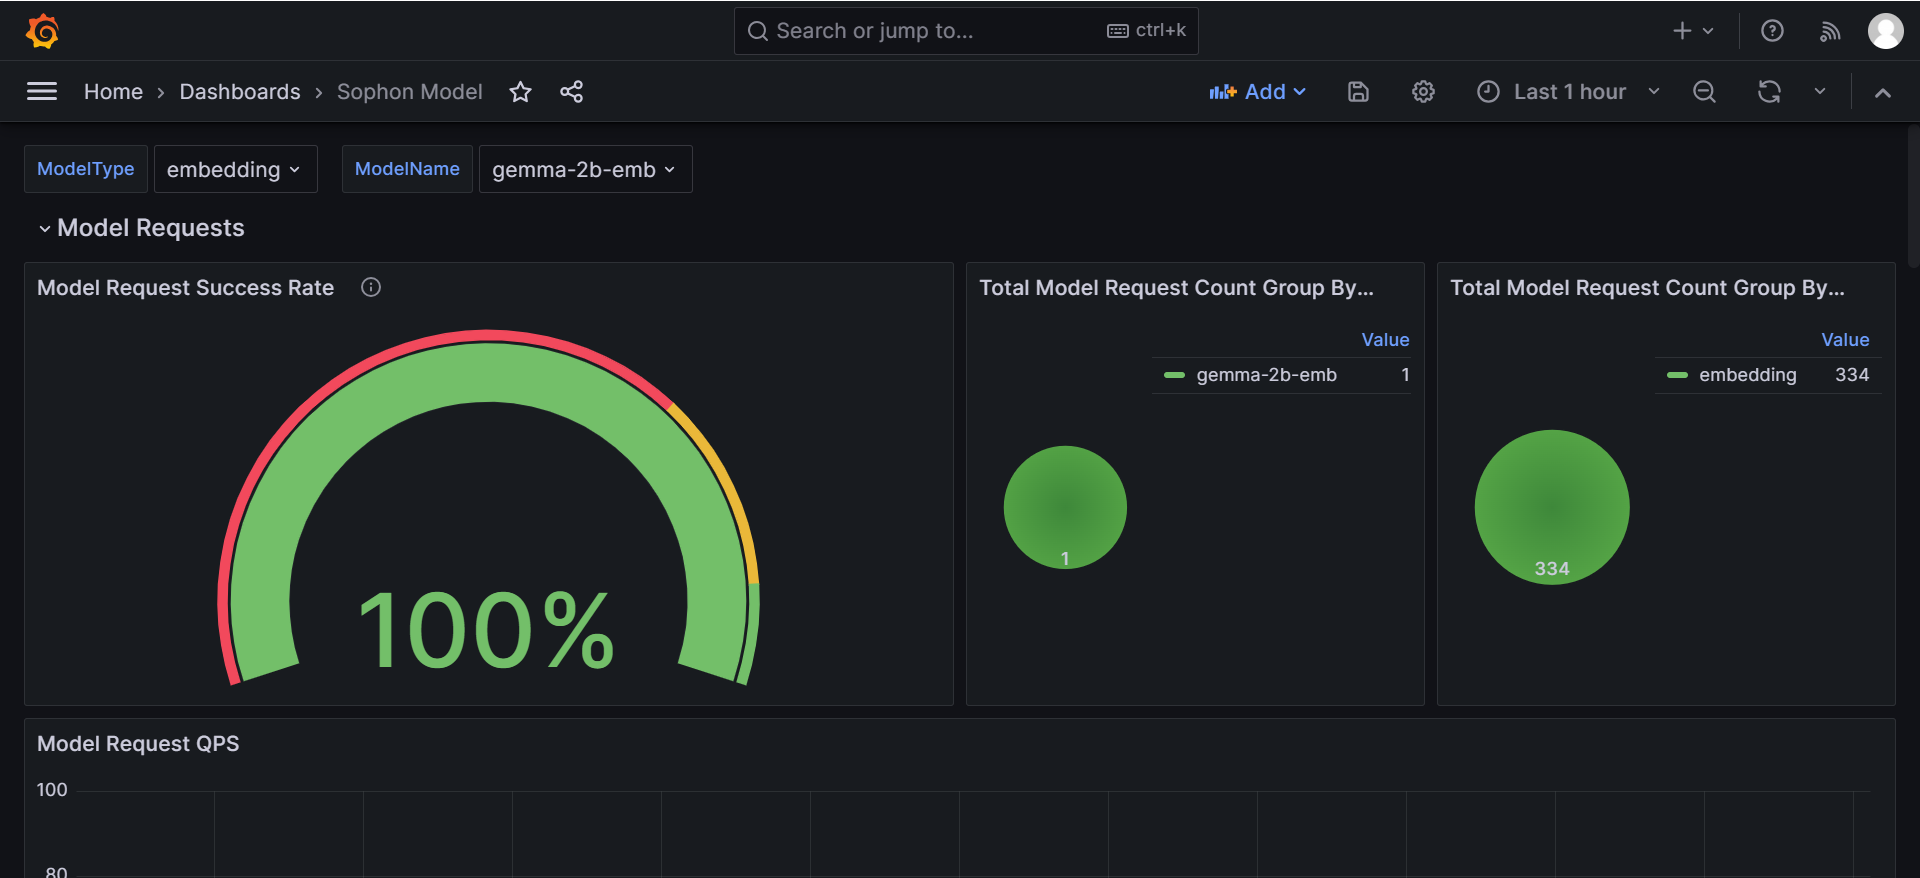Zoom out the time range
Image resolution: width=1920 pixels, height=878 pixels.
click(1704, 92)
